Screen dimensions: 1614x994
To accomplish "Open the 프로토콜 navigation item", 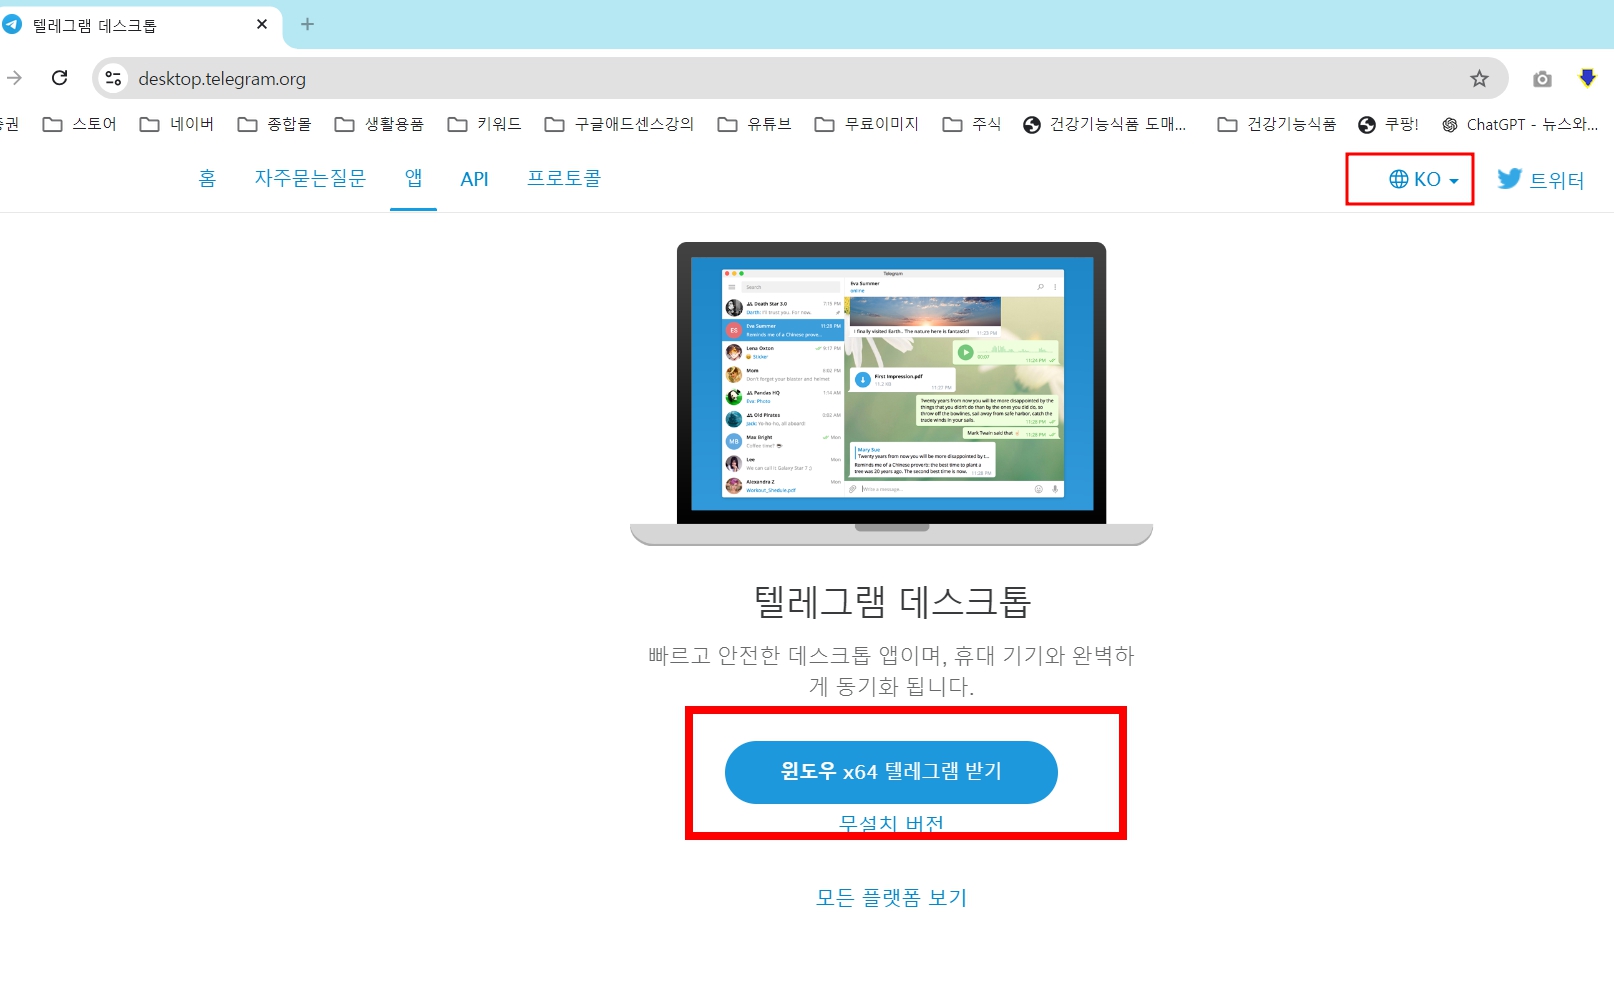I will [x=564, y=178].
